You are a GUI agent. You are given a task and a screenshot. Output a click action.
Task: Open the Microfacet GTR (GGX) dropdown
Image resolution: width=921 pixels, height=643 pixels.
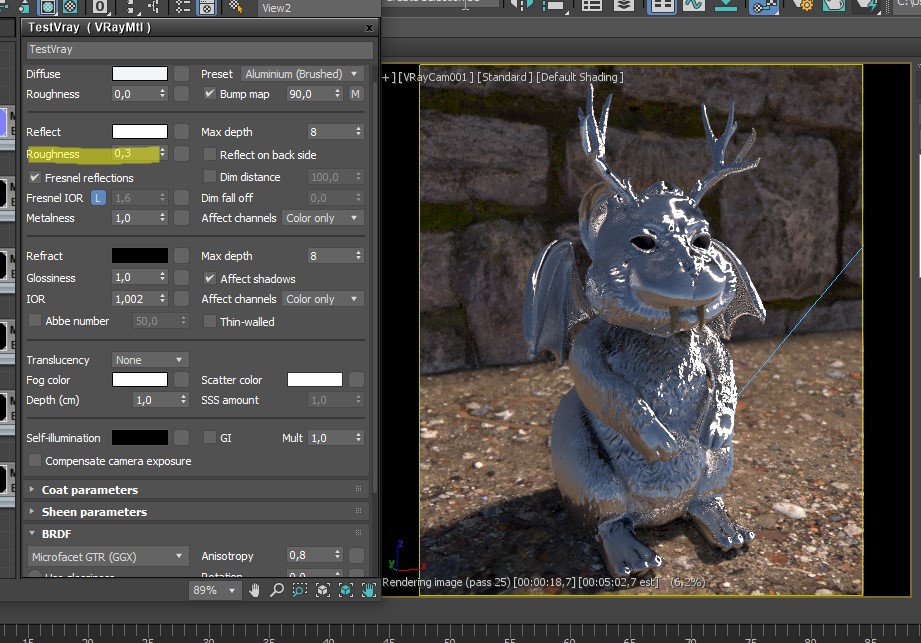[x=107, y=556]
